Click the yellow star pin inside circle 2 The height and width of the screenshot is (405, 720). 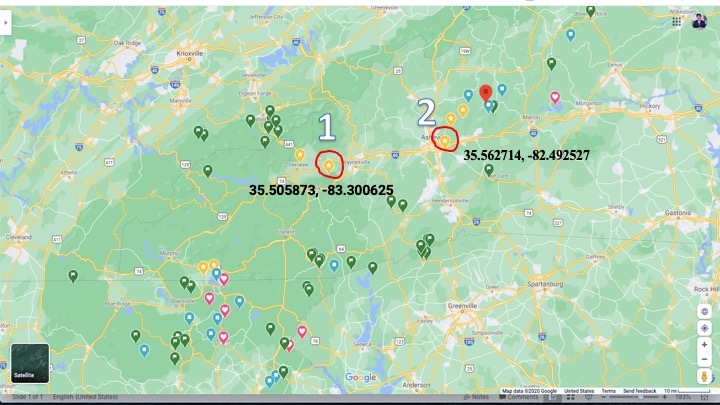[x=445, y=141]
